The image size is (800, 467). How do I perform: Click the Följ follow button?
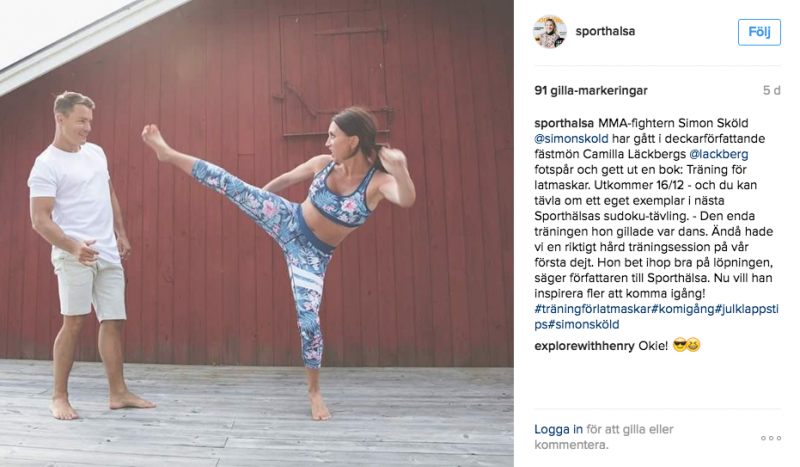[x=759, y=32]
